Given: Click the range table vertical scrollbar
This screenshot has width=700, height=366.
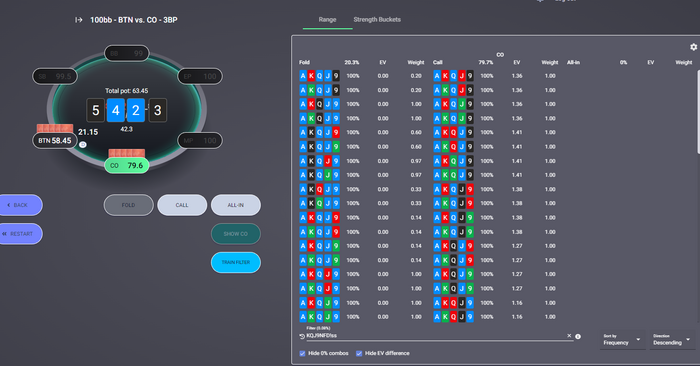Looking at the screenshot, I should coord(698,112).
